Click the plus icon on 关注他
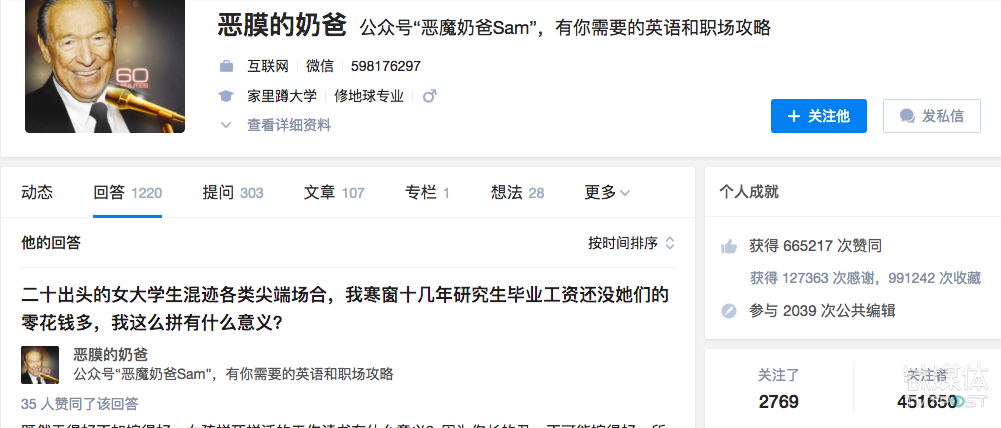The height and width of the screenshot is (428, 1001). coord(794,116)
